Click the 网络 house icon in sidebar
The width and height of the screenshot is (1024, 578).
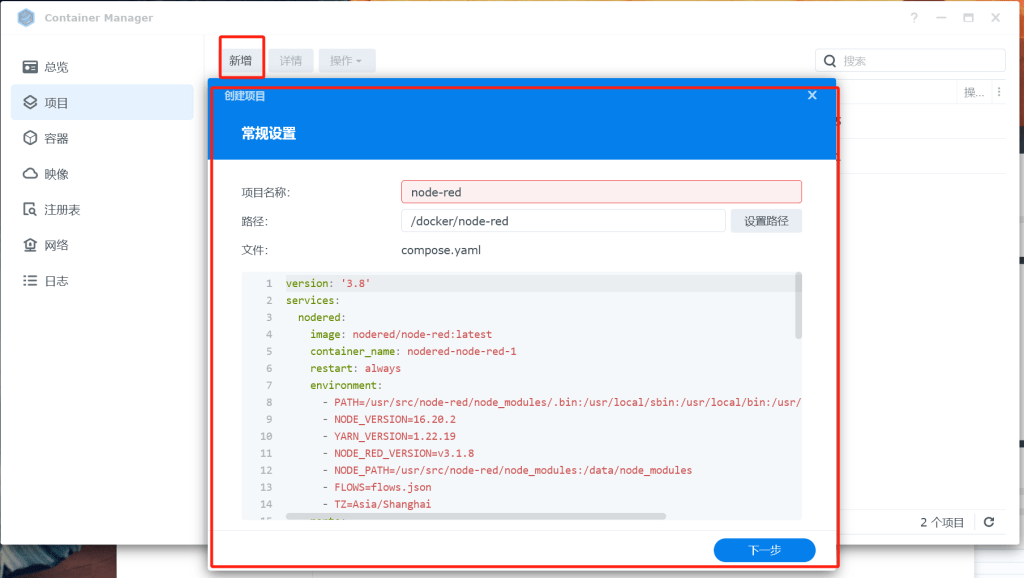(30, 245)
